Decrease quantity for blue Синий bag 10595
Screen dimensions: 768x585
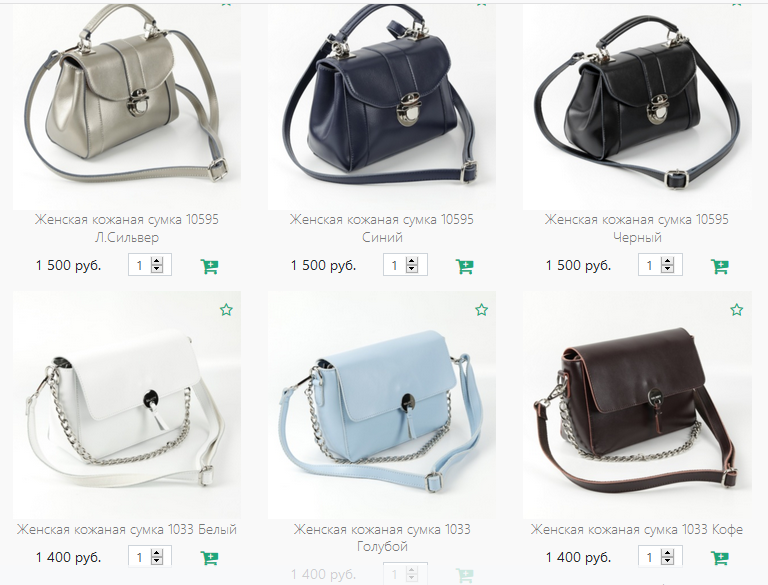[x=412, y=269]
